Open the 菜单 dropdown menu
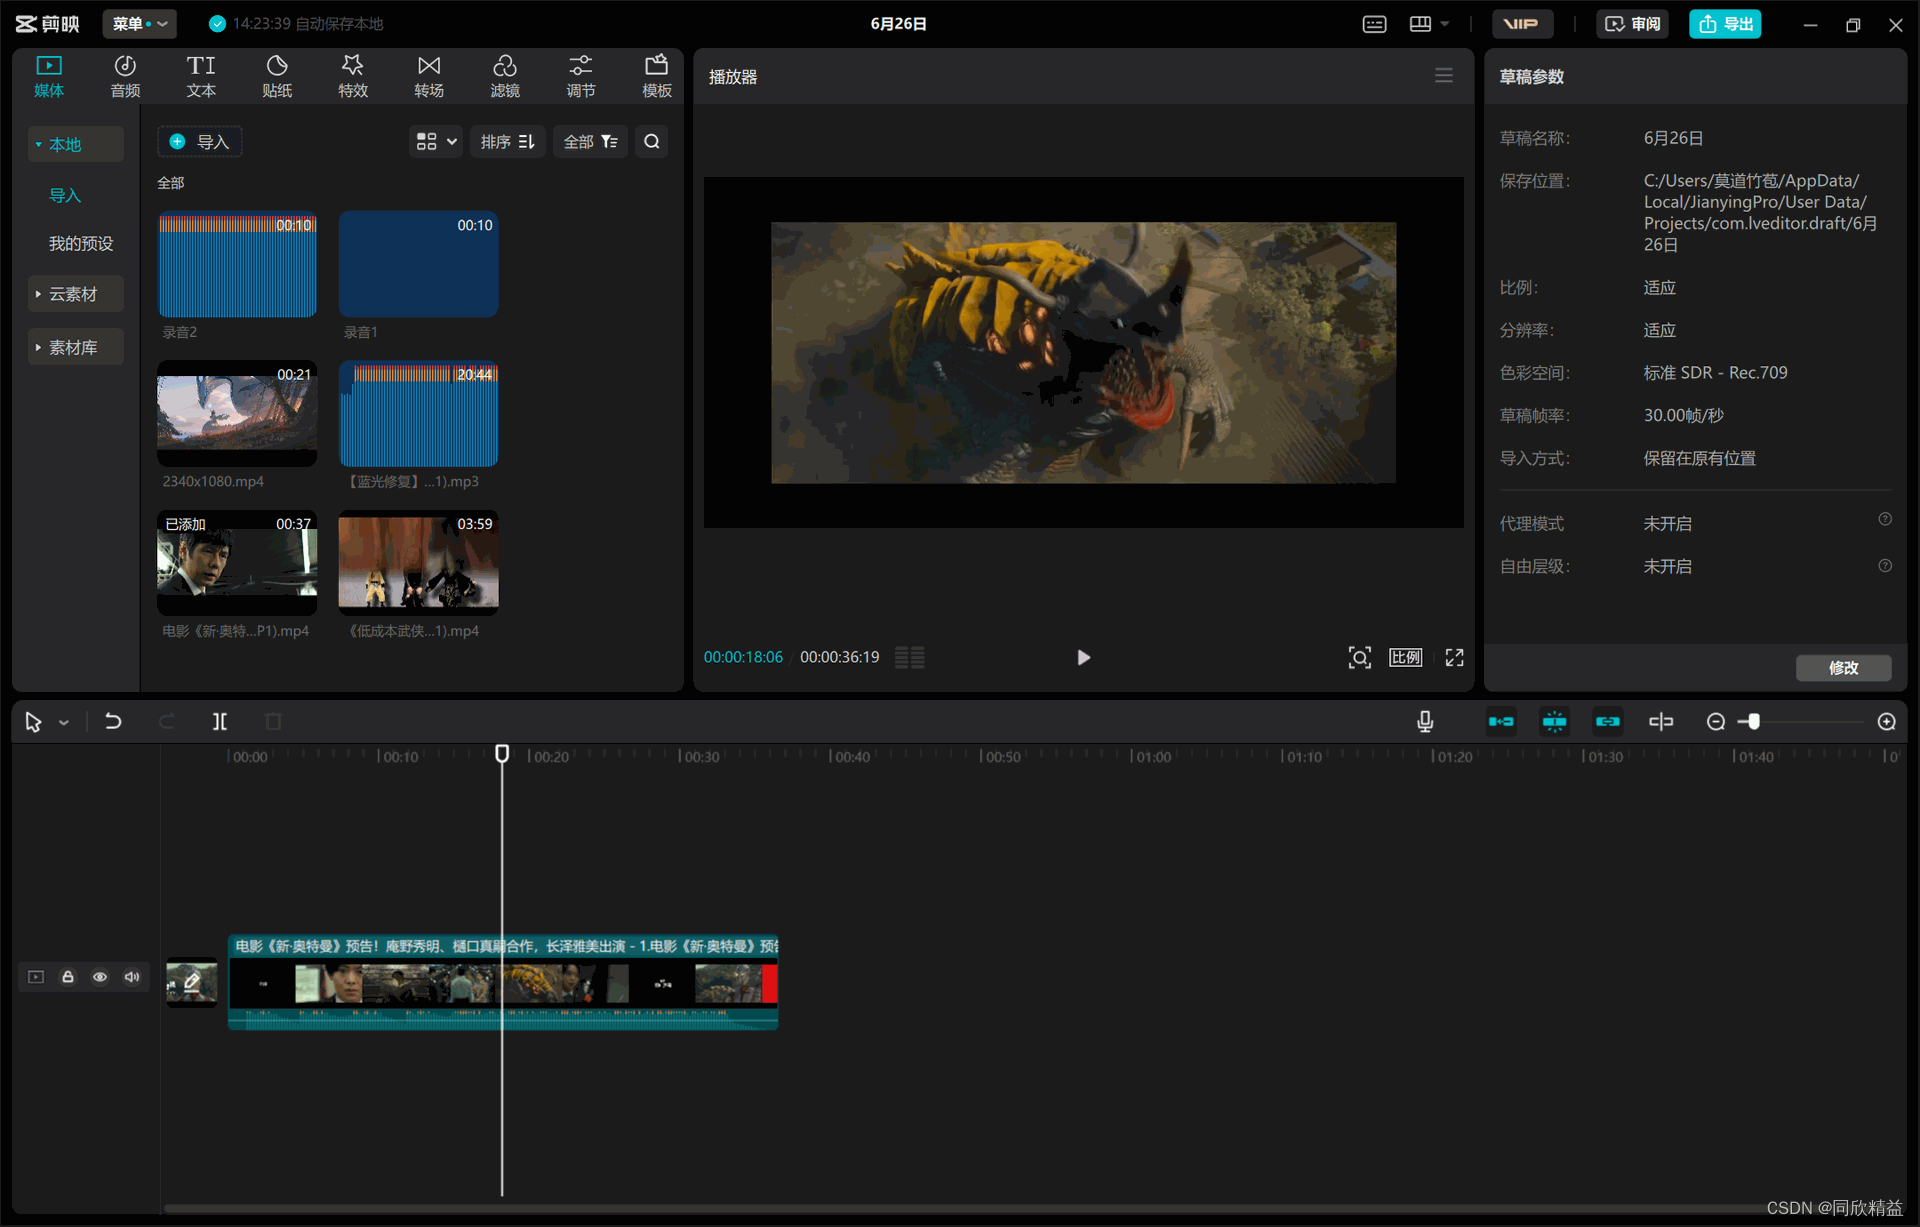1920x1227 pixels. pos(139,23)
